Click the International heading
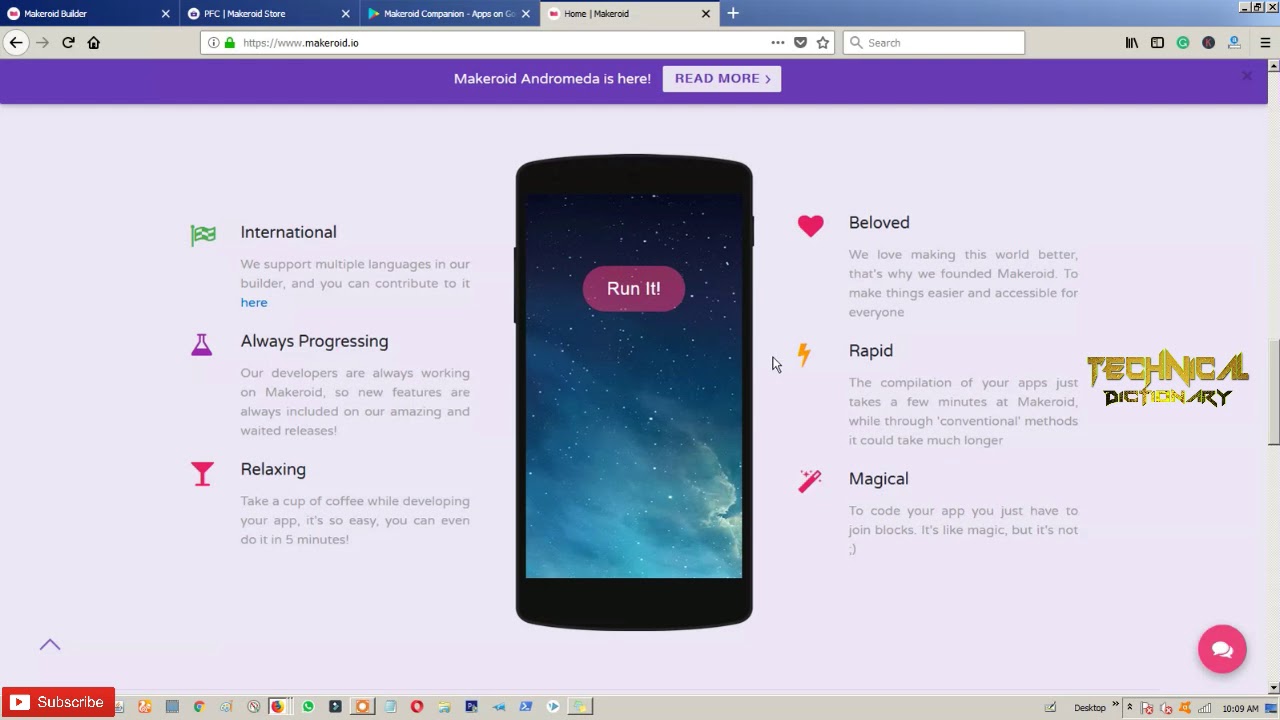Screen dimensions: 1280x720 [x=288, y=232]
